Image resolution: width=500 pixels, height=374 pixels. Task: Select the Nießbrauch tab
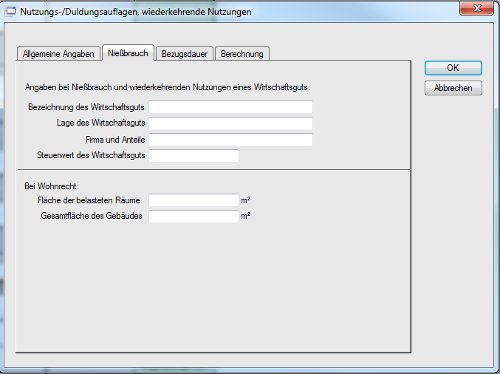[128, 53]
